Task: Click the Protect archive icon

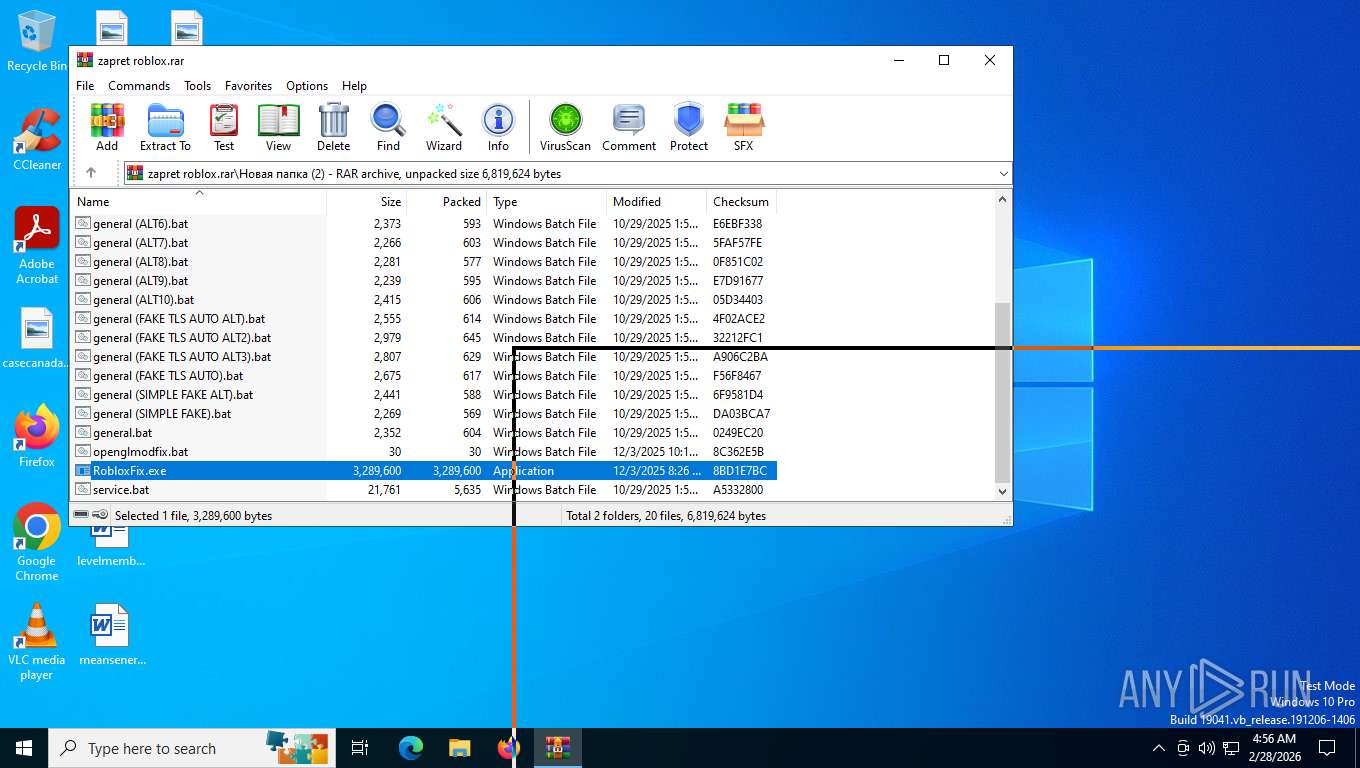Action: pyautogui.click(x=689, y=127)
